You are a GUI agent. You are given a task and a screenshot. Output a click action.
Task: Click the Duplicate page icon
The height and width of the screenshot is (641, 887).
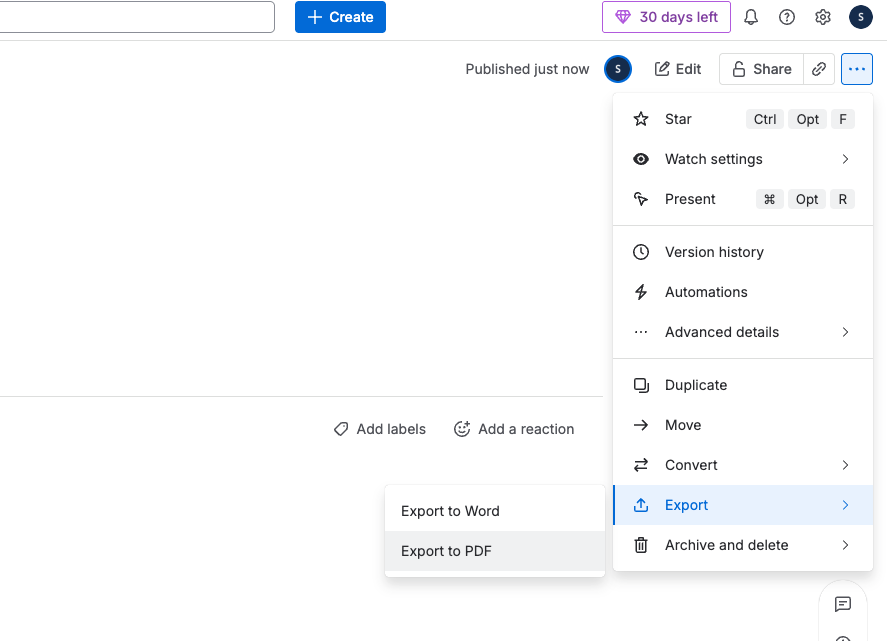click(x=640, y=385)
